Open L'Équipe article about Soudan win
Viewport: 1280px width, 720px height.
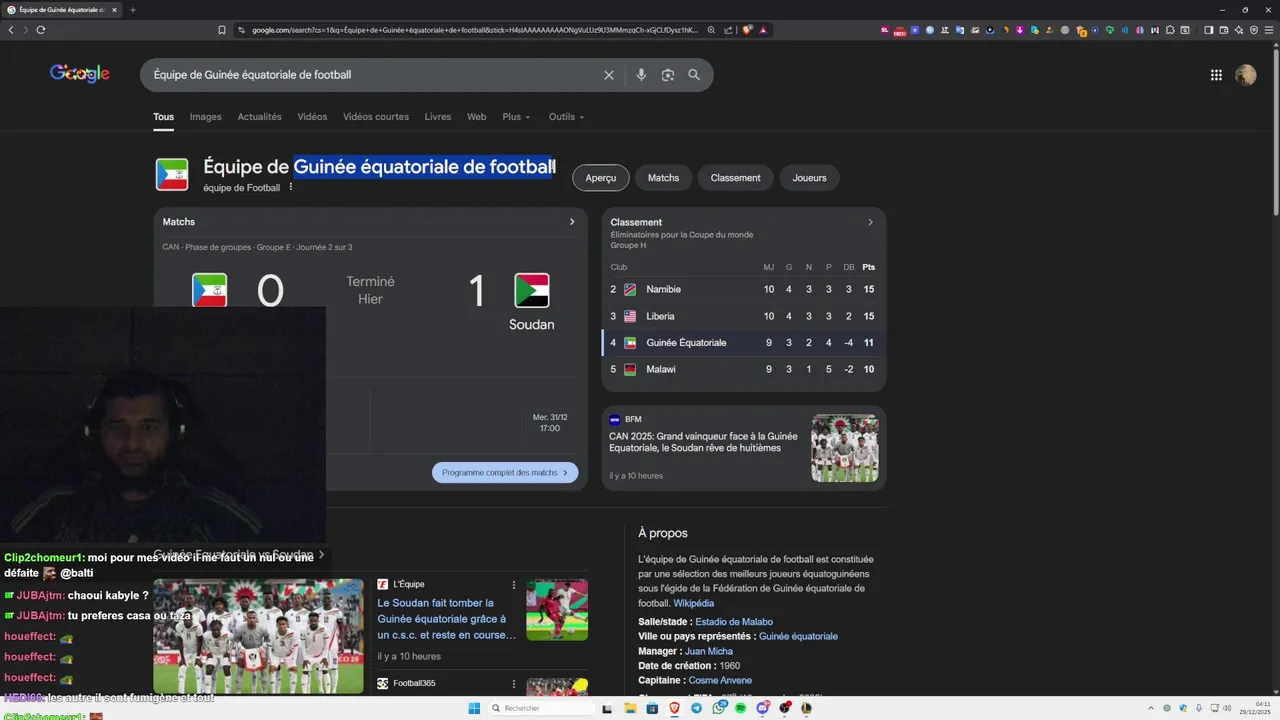click(447, 618)
